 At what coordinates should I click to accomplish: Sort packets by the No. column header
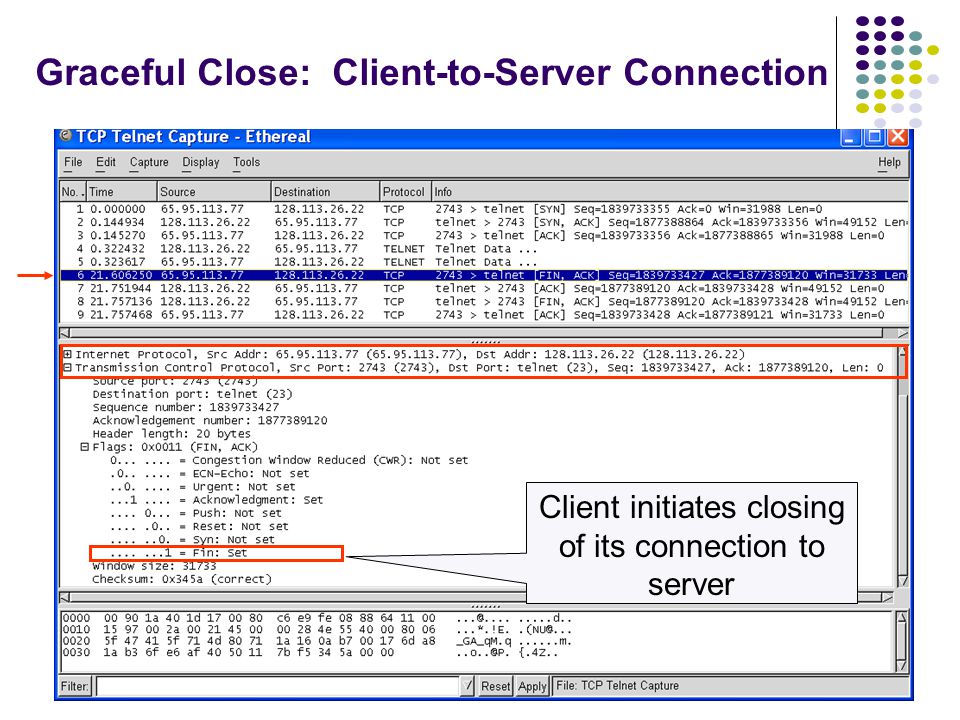72,192
